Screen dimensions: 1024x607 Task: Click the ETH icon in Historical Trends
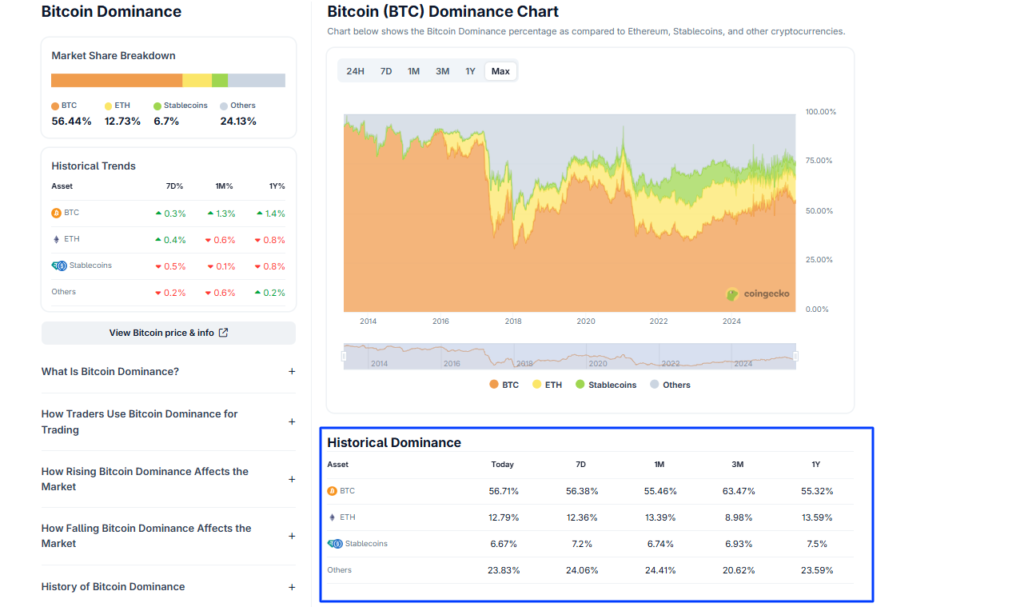tap(56, 239)
